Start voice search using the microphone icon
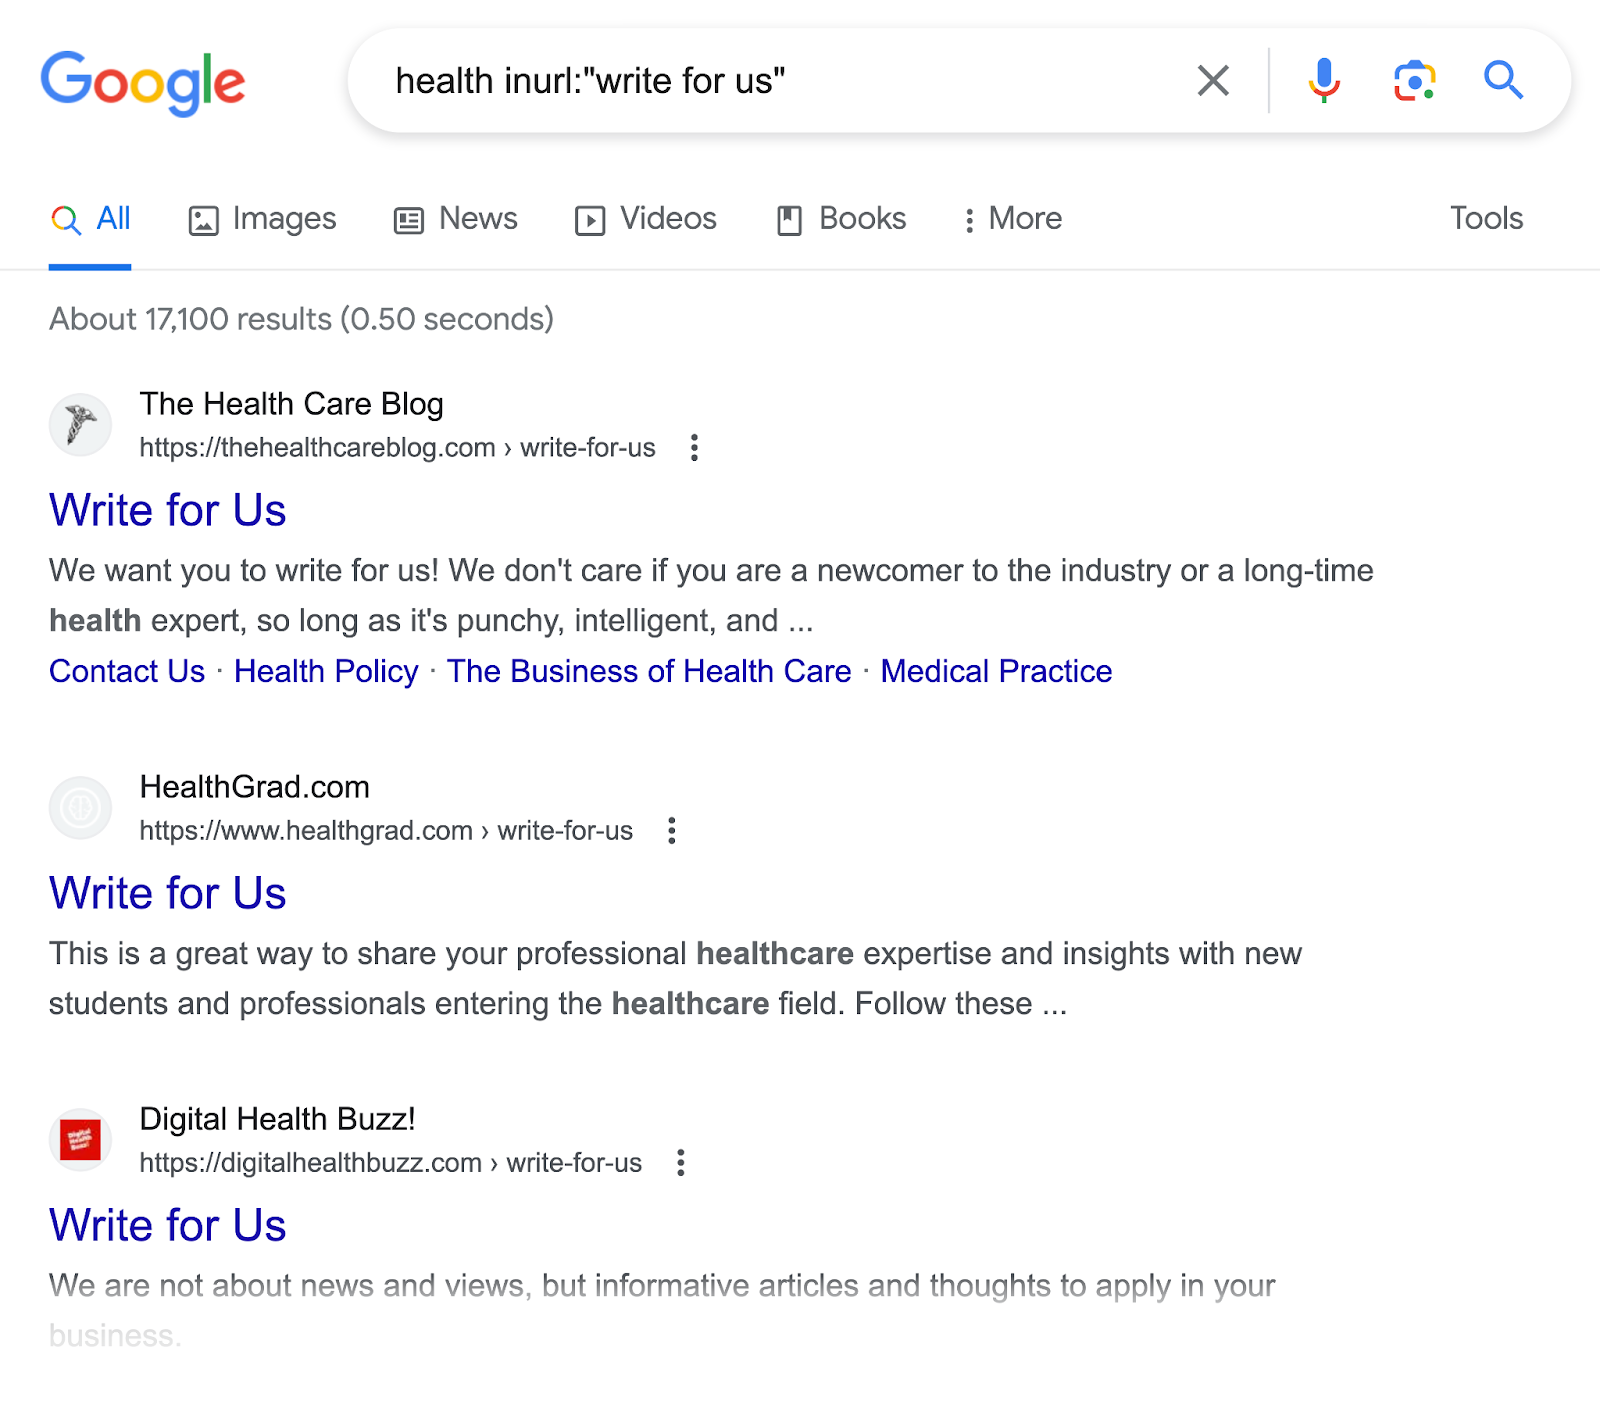The image size is (1600, 1401). point(1323,80)
